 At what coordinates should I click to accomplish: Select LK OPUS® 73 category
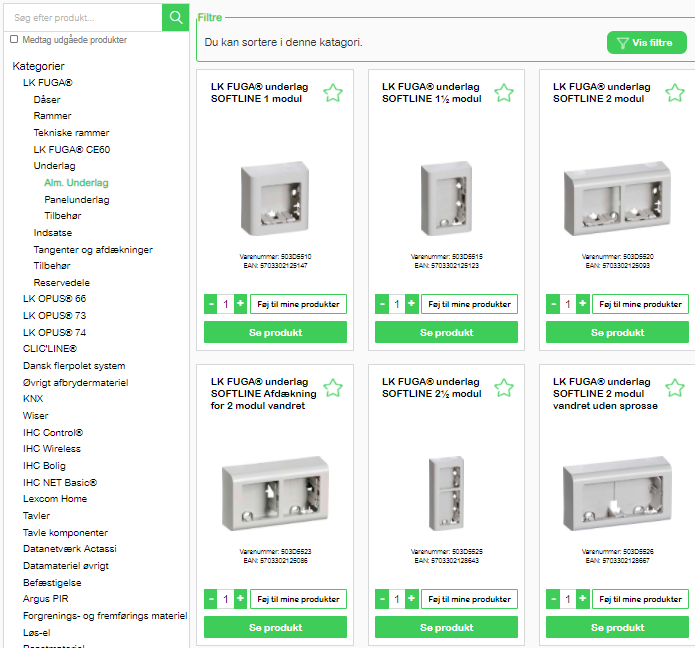55,315
